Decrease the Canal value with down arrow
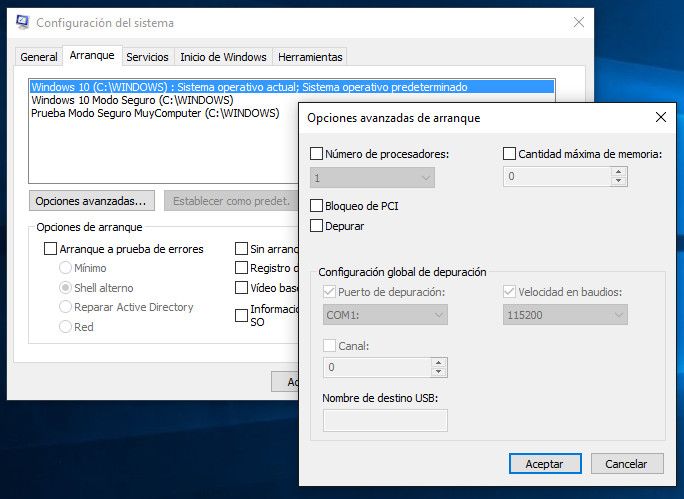 (x=439, y=372)
